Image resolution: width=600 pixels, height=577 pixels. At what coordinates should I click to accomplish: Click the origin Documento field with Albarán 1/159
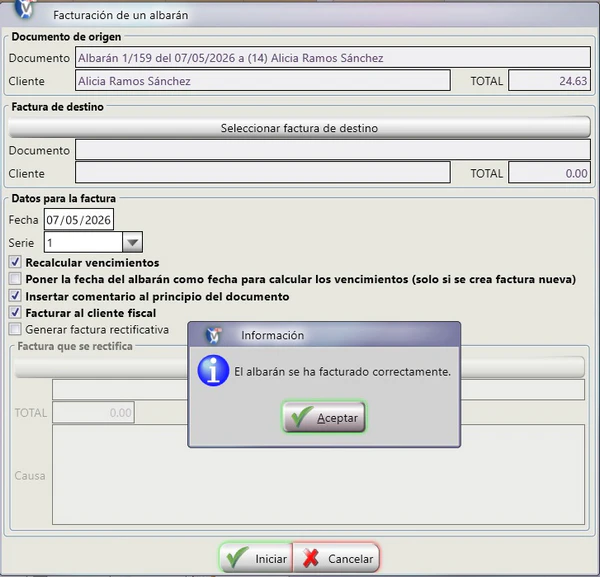click(333, 58)
